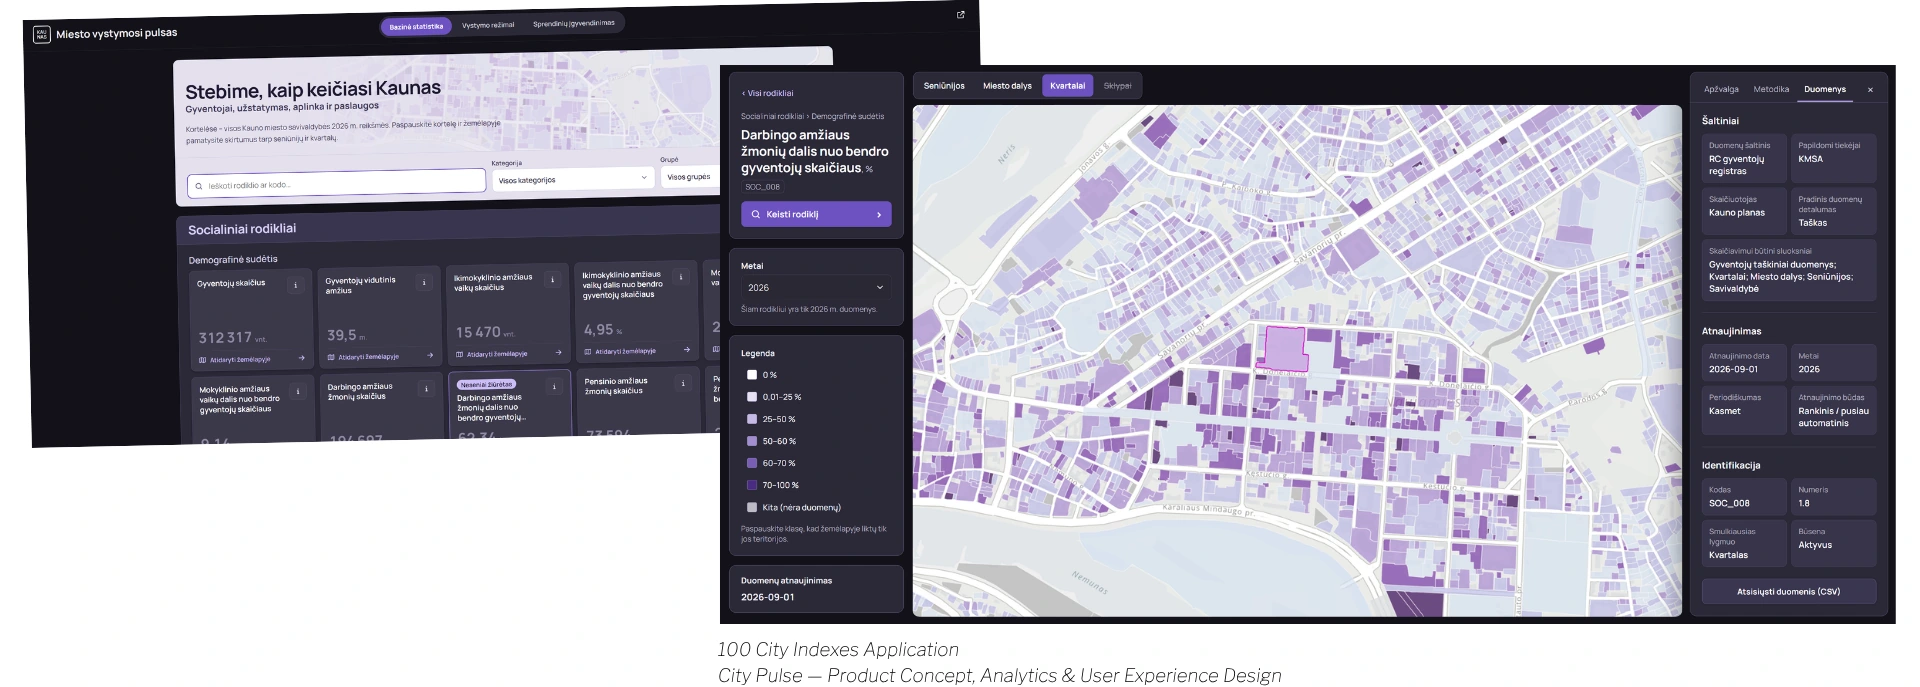1920x687 pixels.
Task: Click the Demografinė sudėtis breadcrumb in the map panel
Action: [847, 116]
